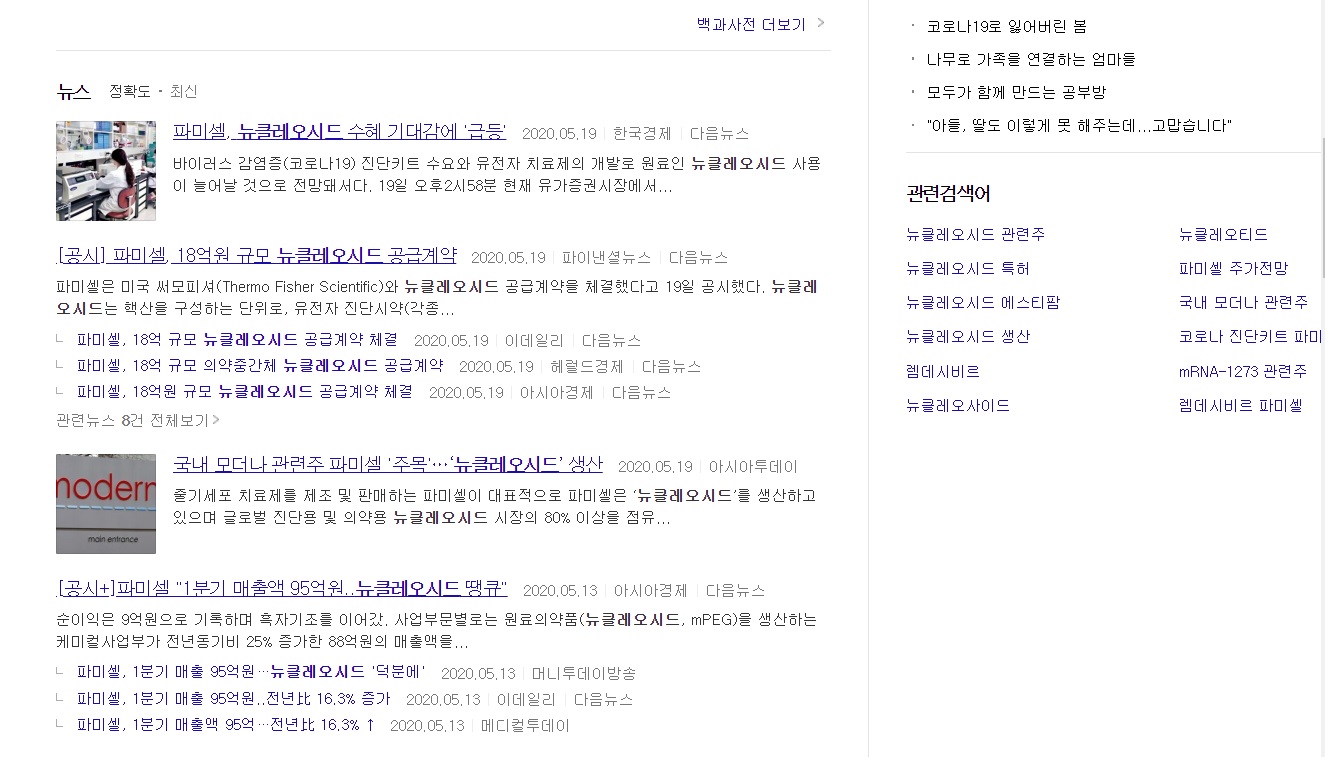The image size is (1325, 757).
Task: Open 코로나19로 잃어버린 봄 link
Action: 1007,27
